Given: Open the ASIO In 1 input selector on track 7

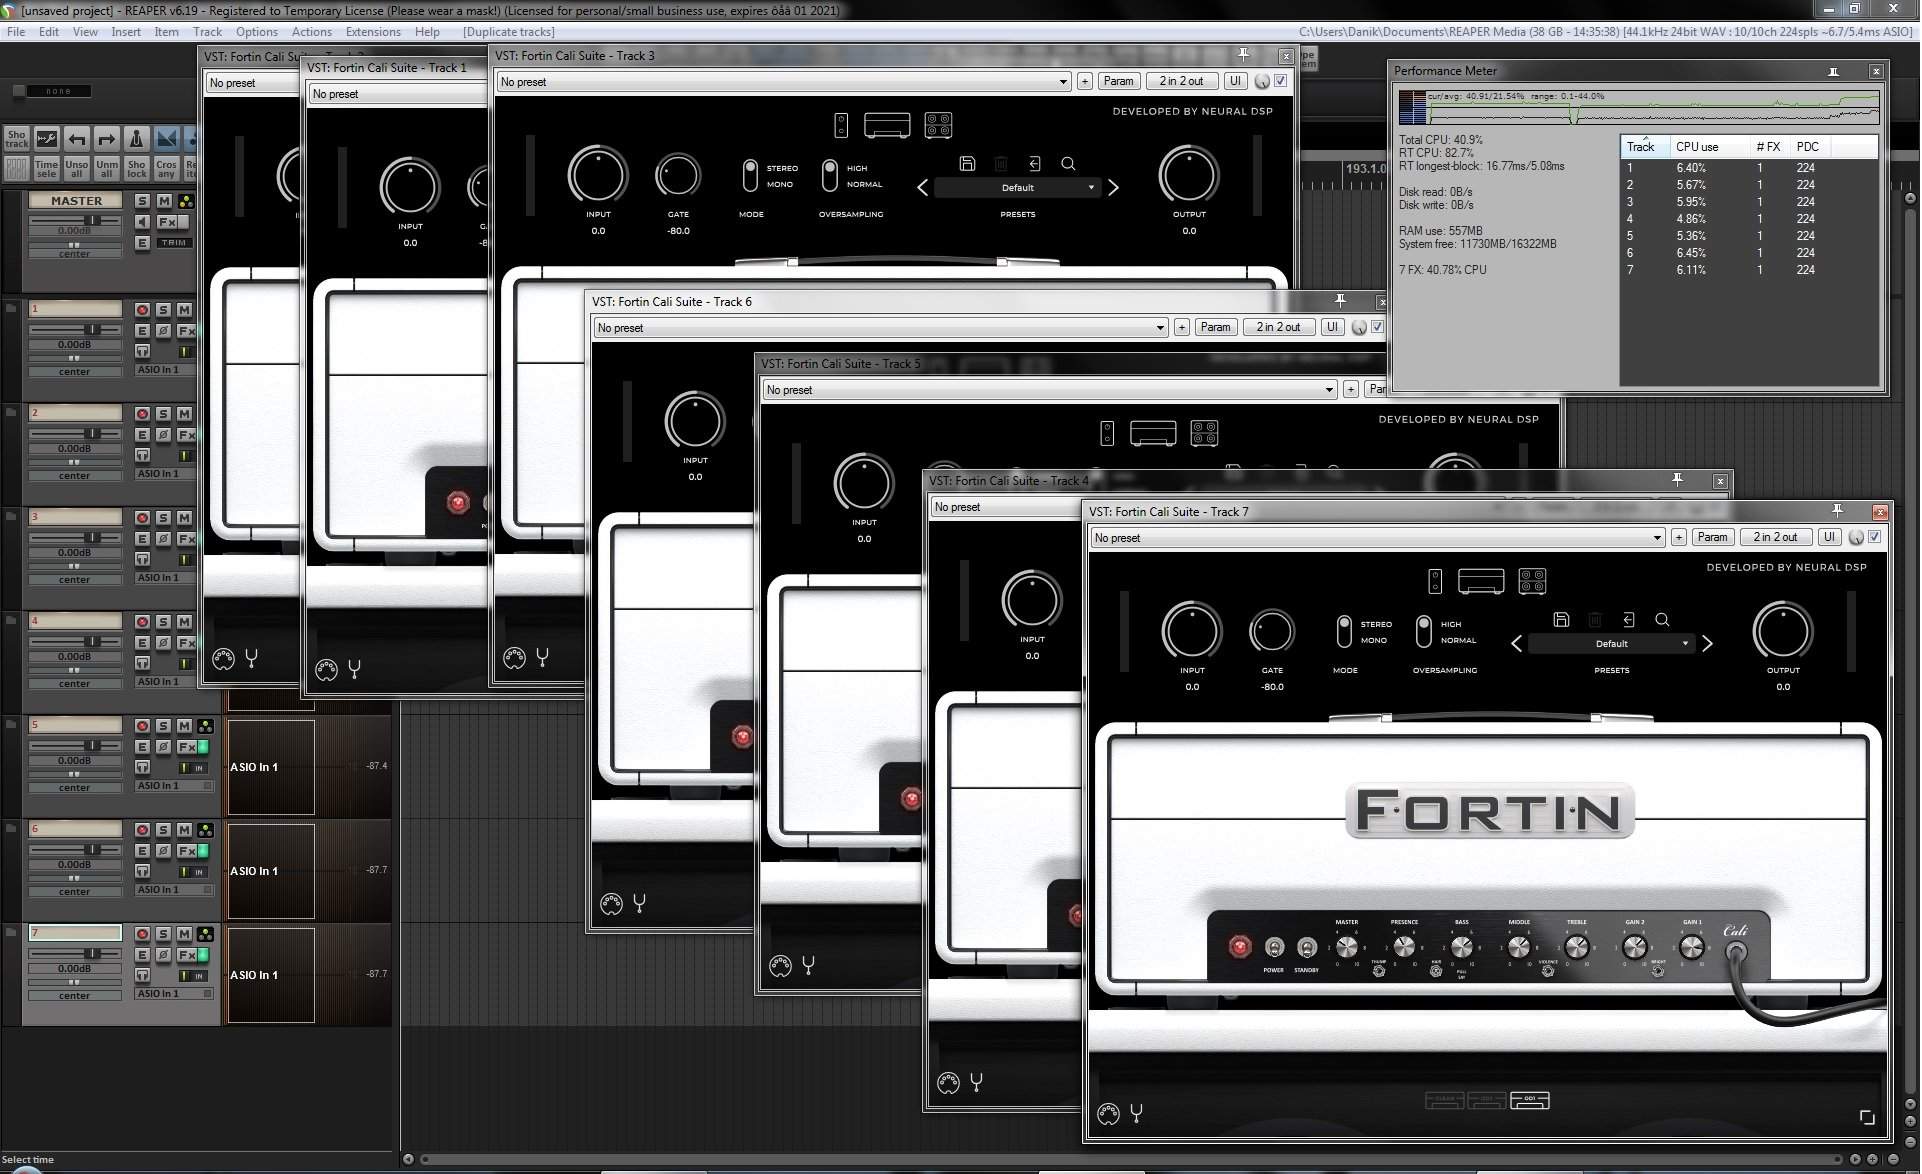Looking at the screenshot, I should [174, 994].
